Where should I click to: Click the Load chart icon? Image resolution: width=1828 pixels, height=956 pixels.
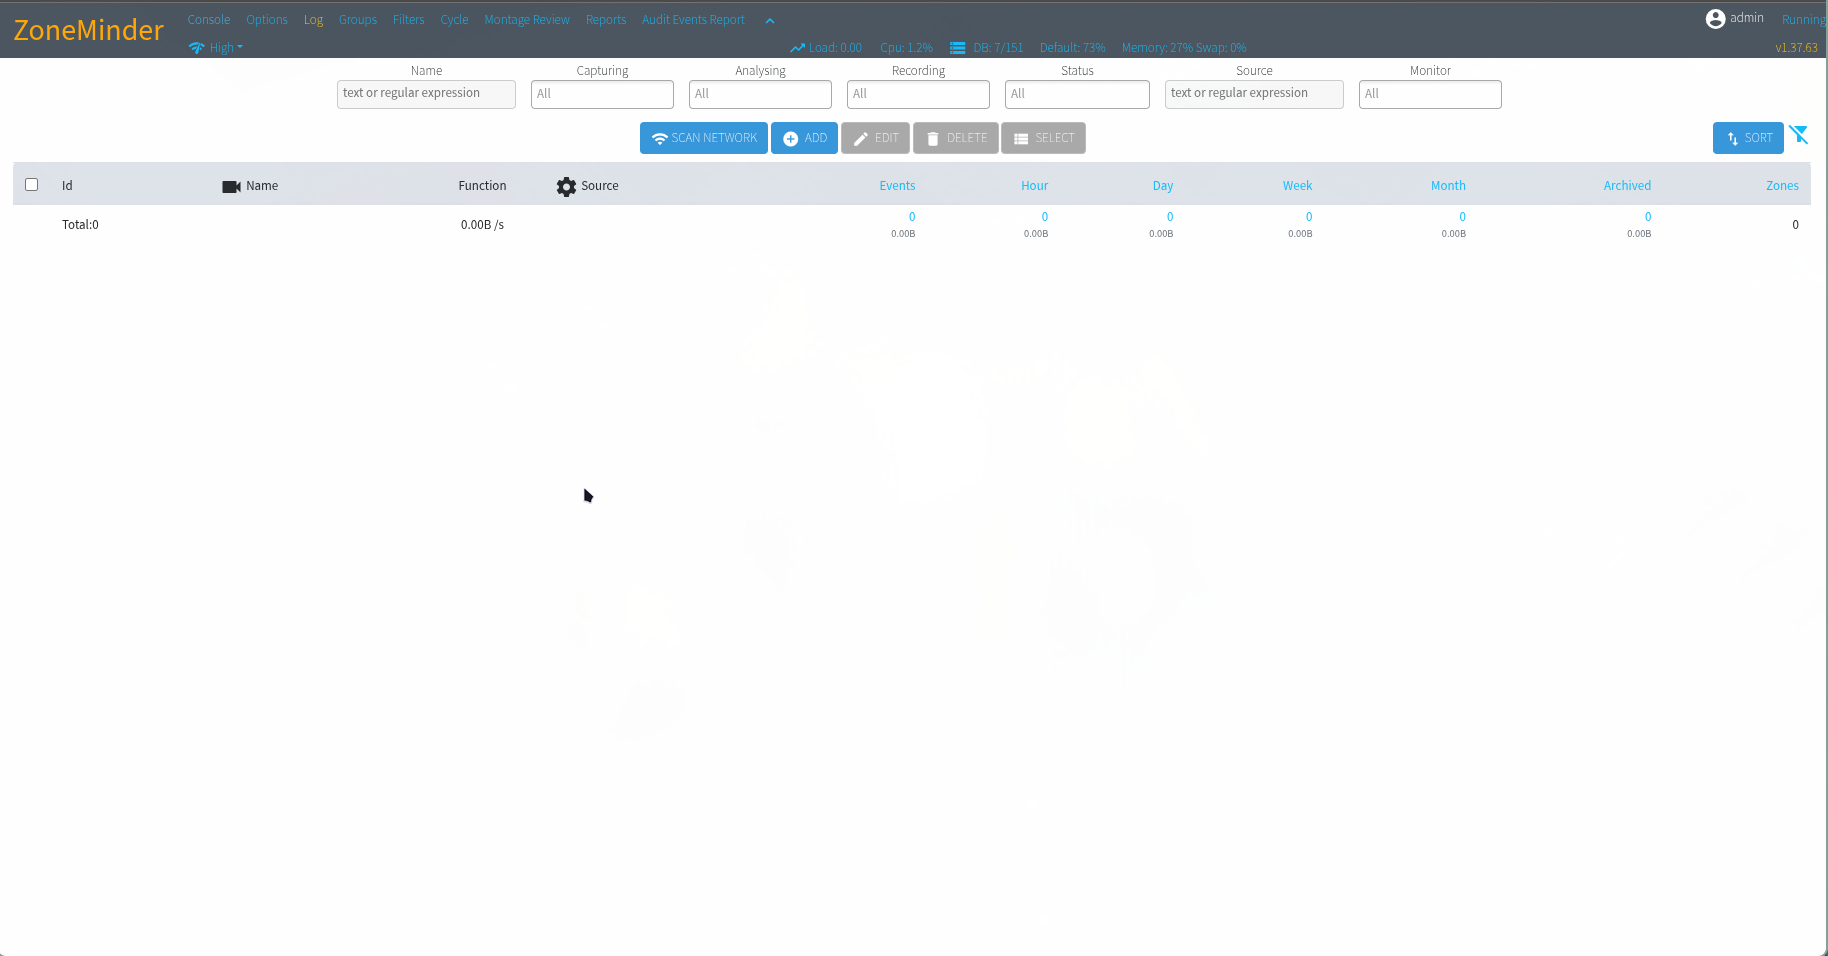(x=797, y=48)
